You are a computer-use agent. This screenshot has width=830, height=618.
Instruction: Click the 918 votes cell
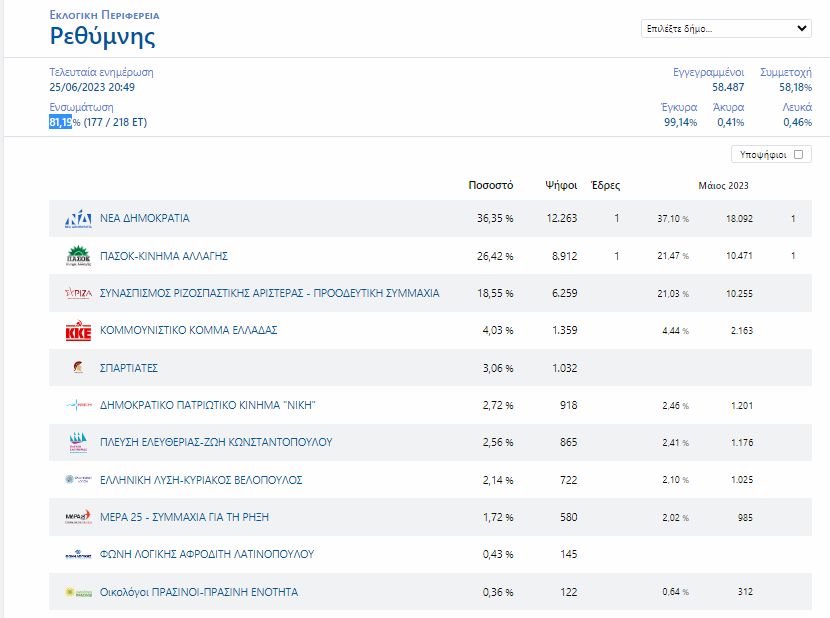569,405
